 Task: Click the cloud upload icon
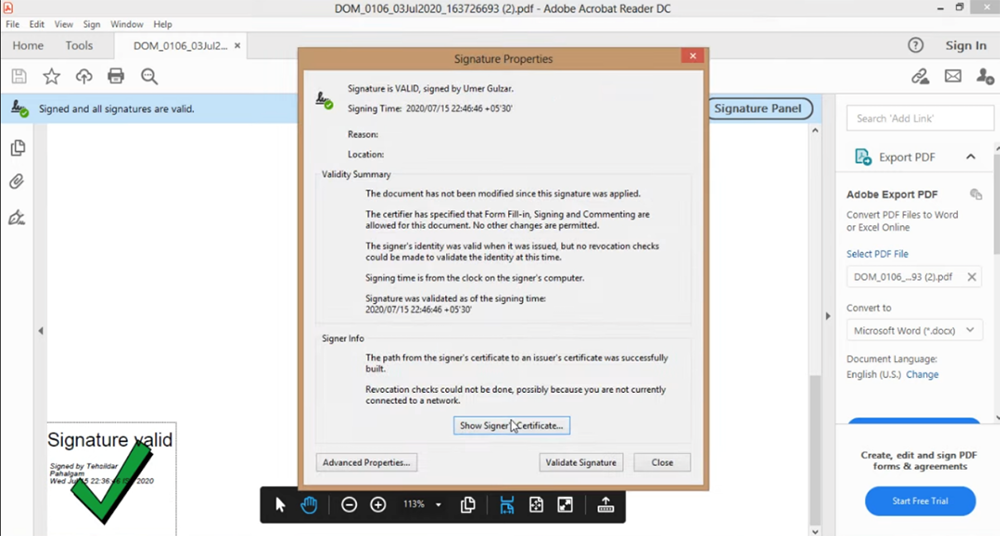click(x=84, y=76)
